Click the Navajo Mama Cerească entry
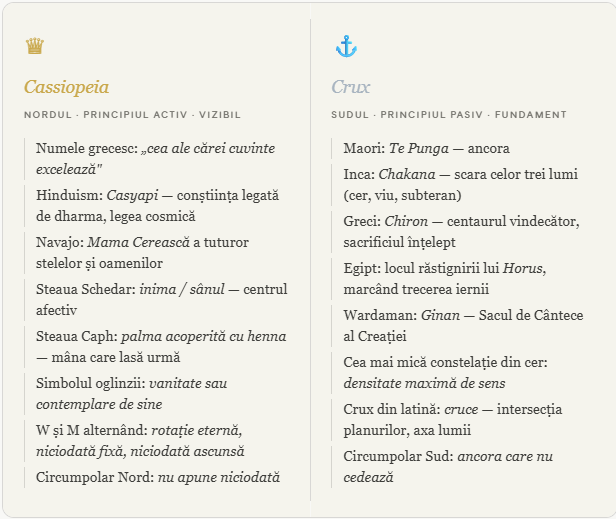Screen dimensions: 616x519 tap(142, 252)
